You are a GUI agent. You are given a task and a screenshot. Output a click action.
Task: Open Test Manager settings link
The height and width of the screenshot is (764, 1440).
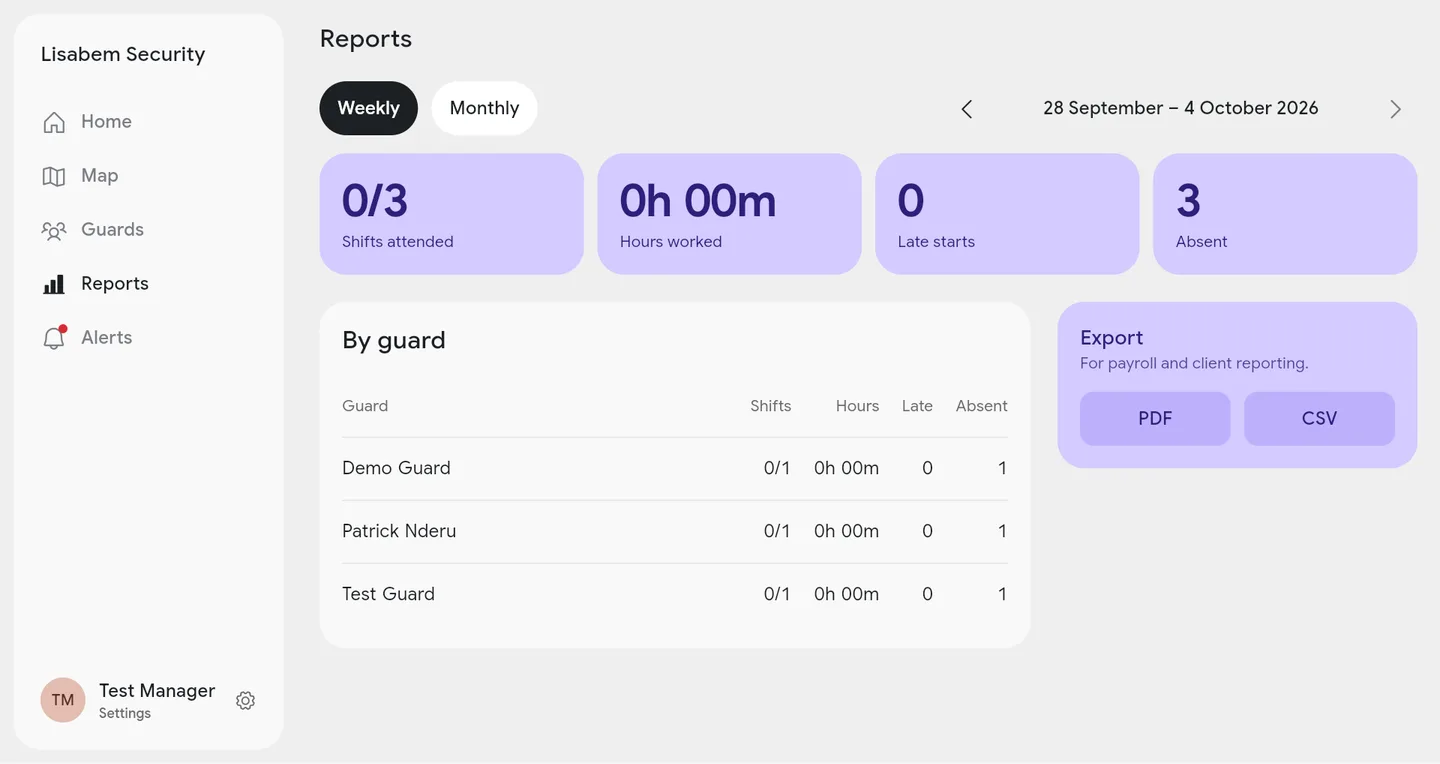point(157,700)
